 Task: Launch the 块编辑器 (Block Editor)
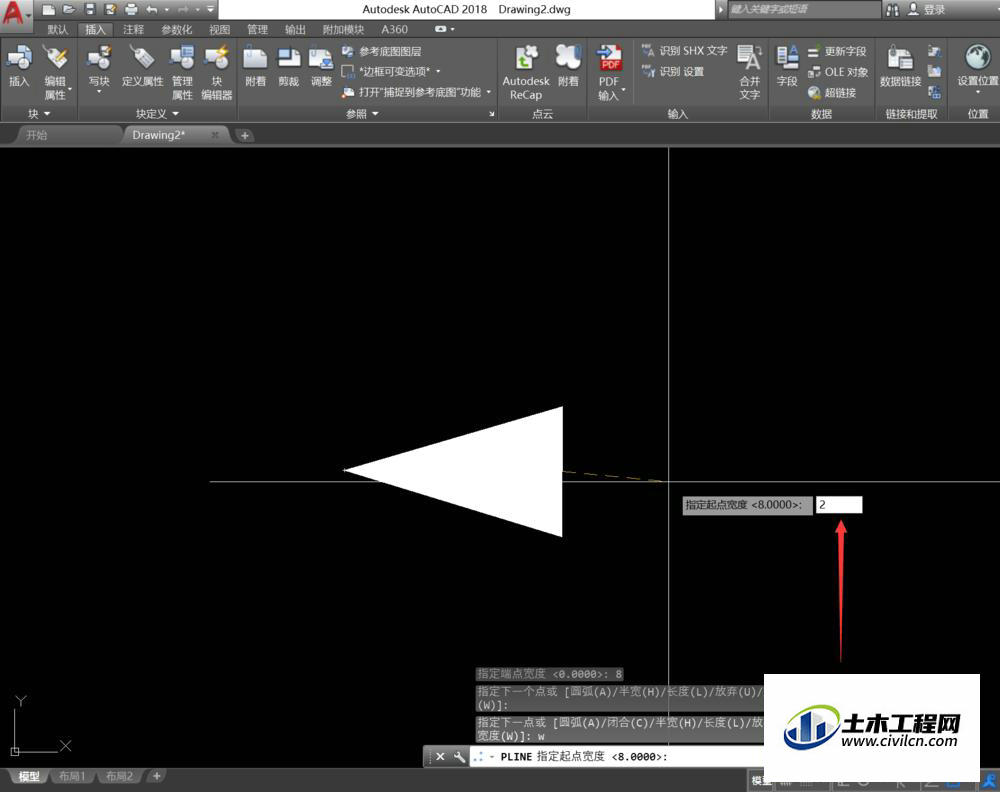click(x=217, y=72)
